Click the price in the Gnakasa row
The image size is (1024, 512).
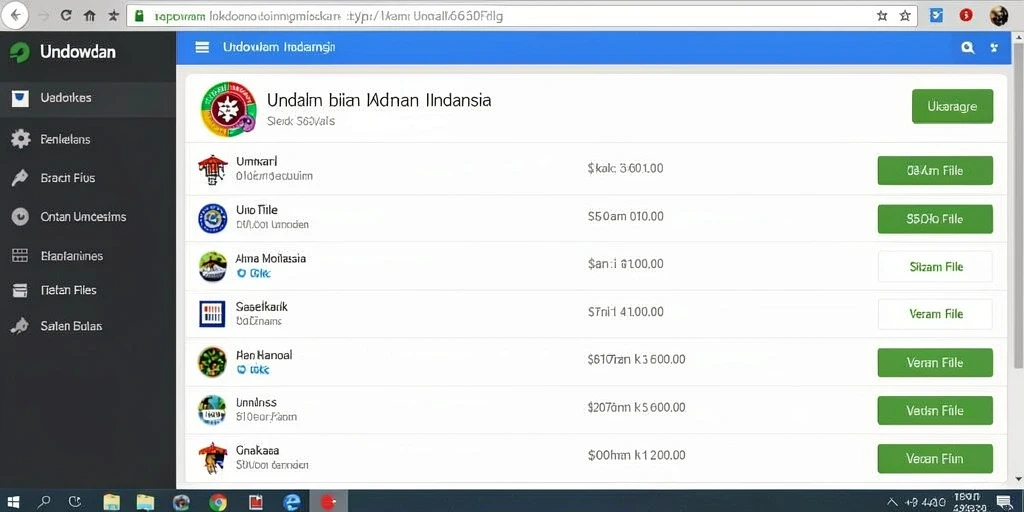pyautogui.click(x=637, y=455)
